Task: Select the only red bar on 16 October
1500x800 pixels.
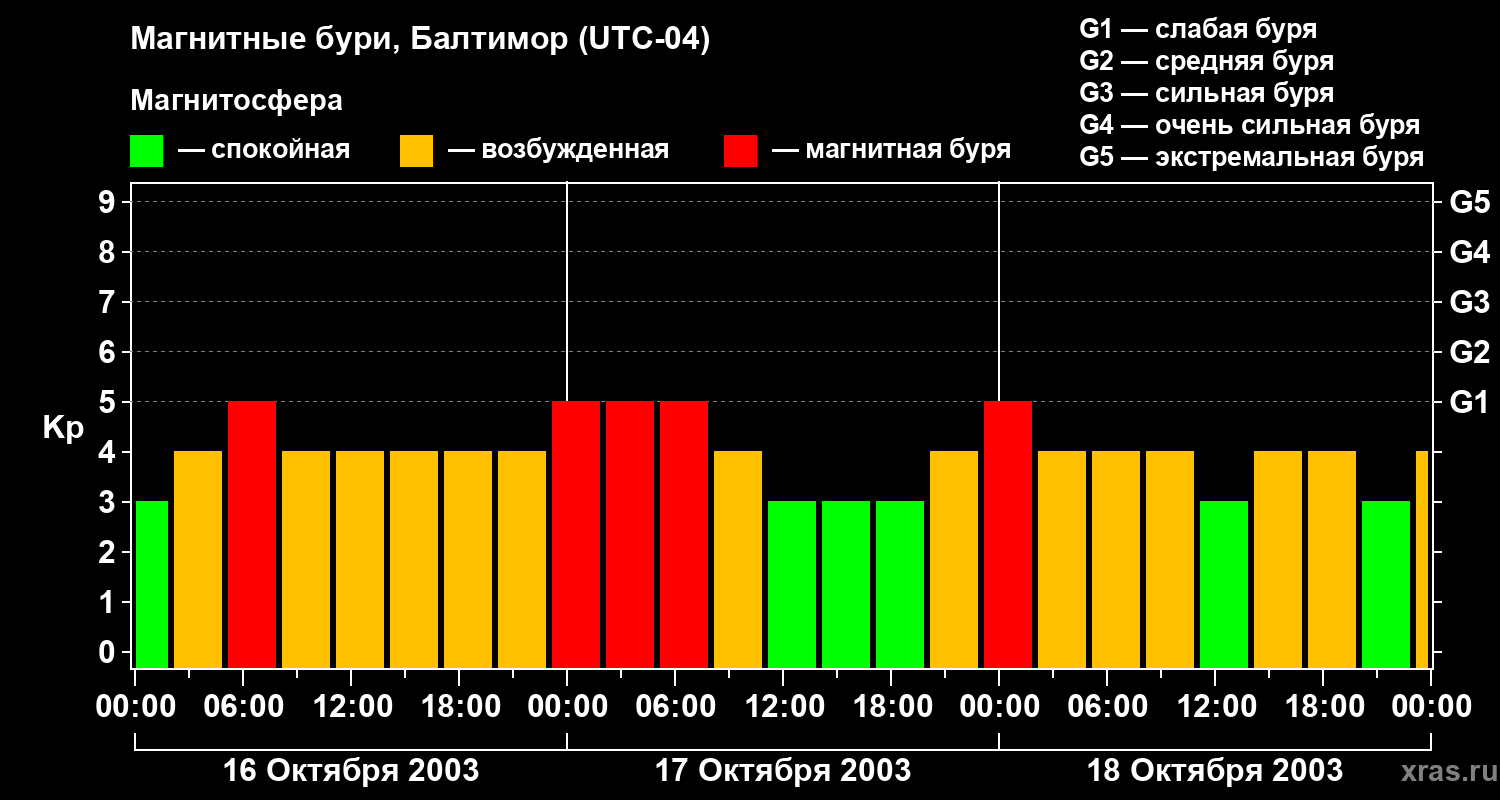Action: coord(252,535)
